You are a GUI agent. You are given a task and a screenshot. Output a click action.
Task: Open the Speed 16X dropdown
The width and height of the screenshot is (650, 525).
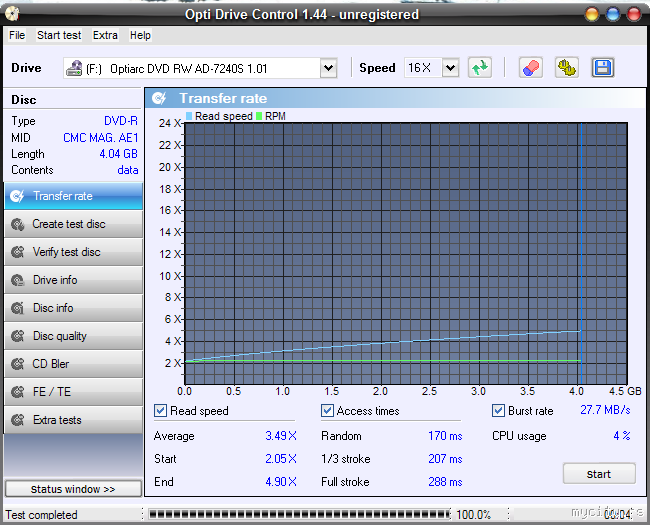point(450,68)
